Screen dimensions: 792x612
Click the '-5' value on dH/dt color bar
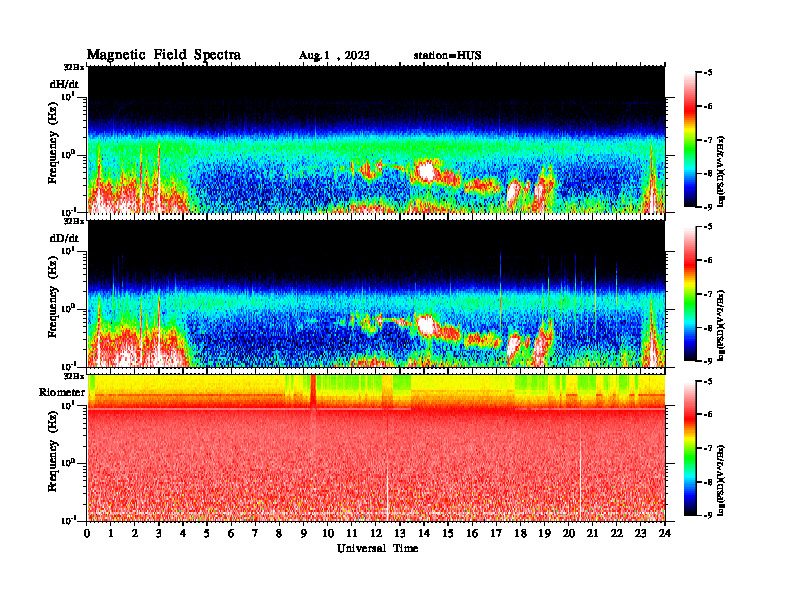pyautogui.click(x=708, y=73)
